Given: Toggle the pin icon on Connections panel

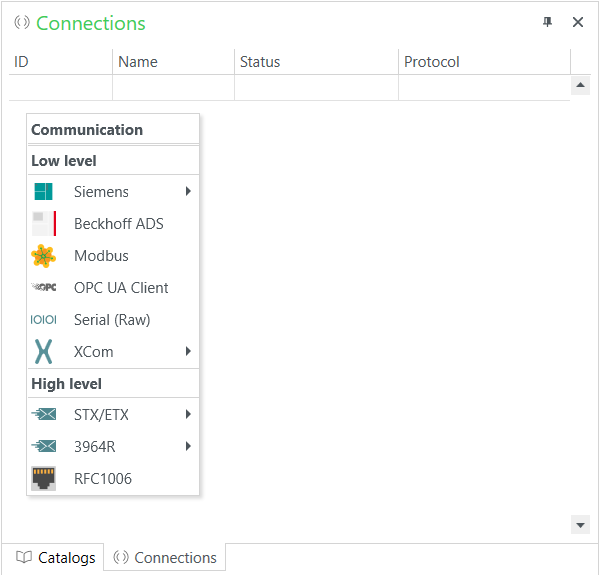Looking at the screenshot, I should (548, 22).
